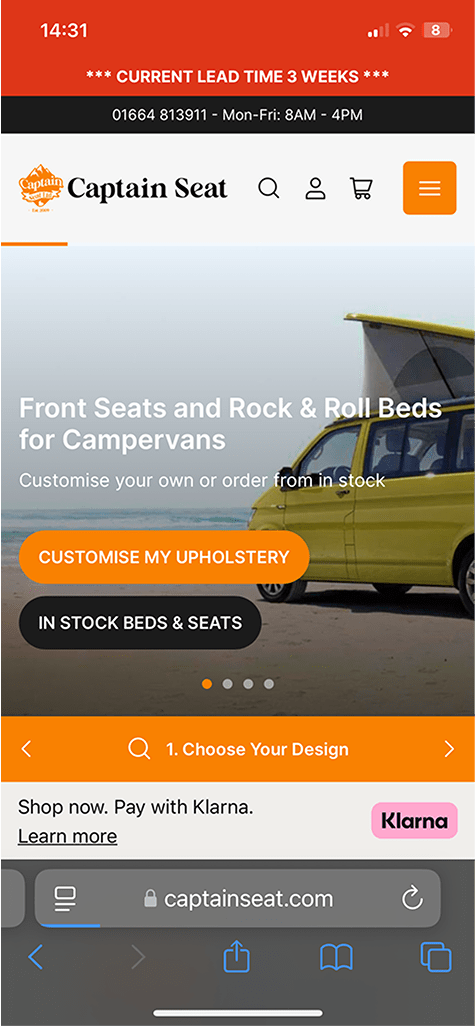Open the user account icon
Image resolution: width=475 pixels, height=1026 pixels.
315,188
